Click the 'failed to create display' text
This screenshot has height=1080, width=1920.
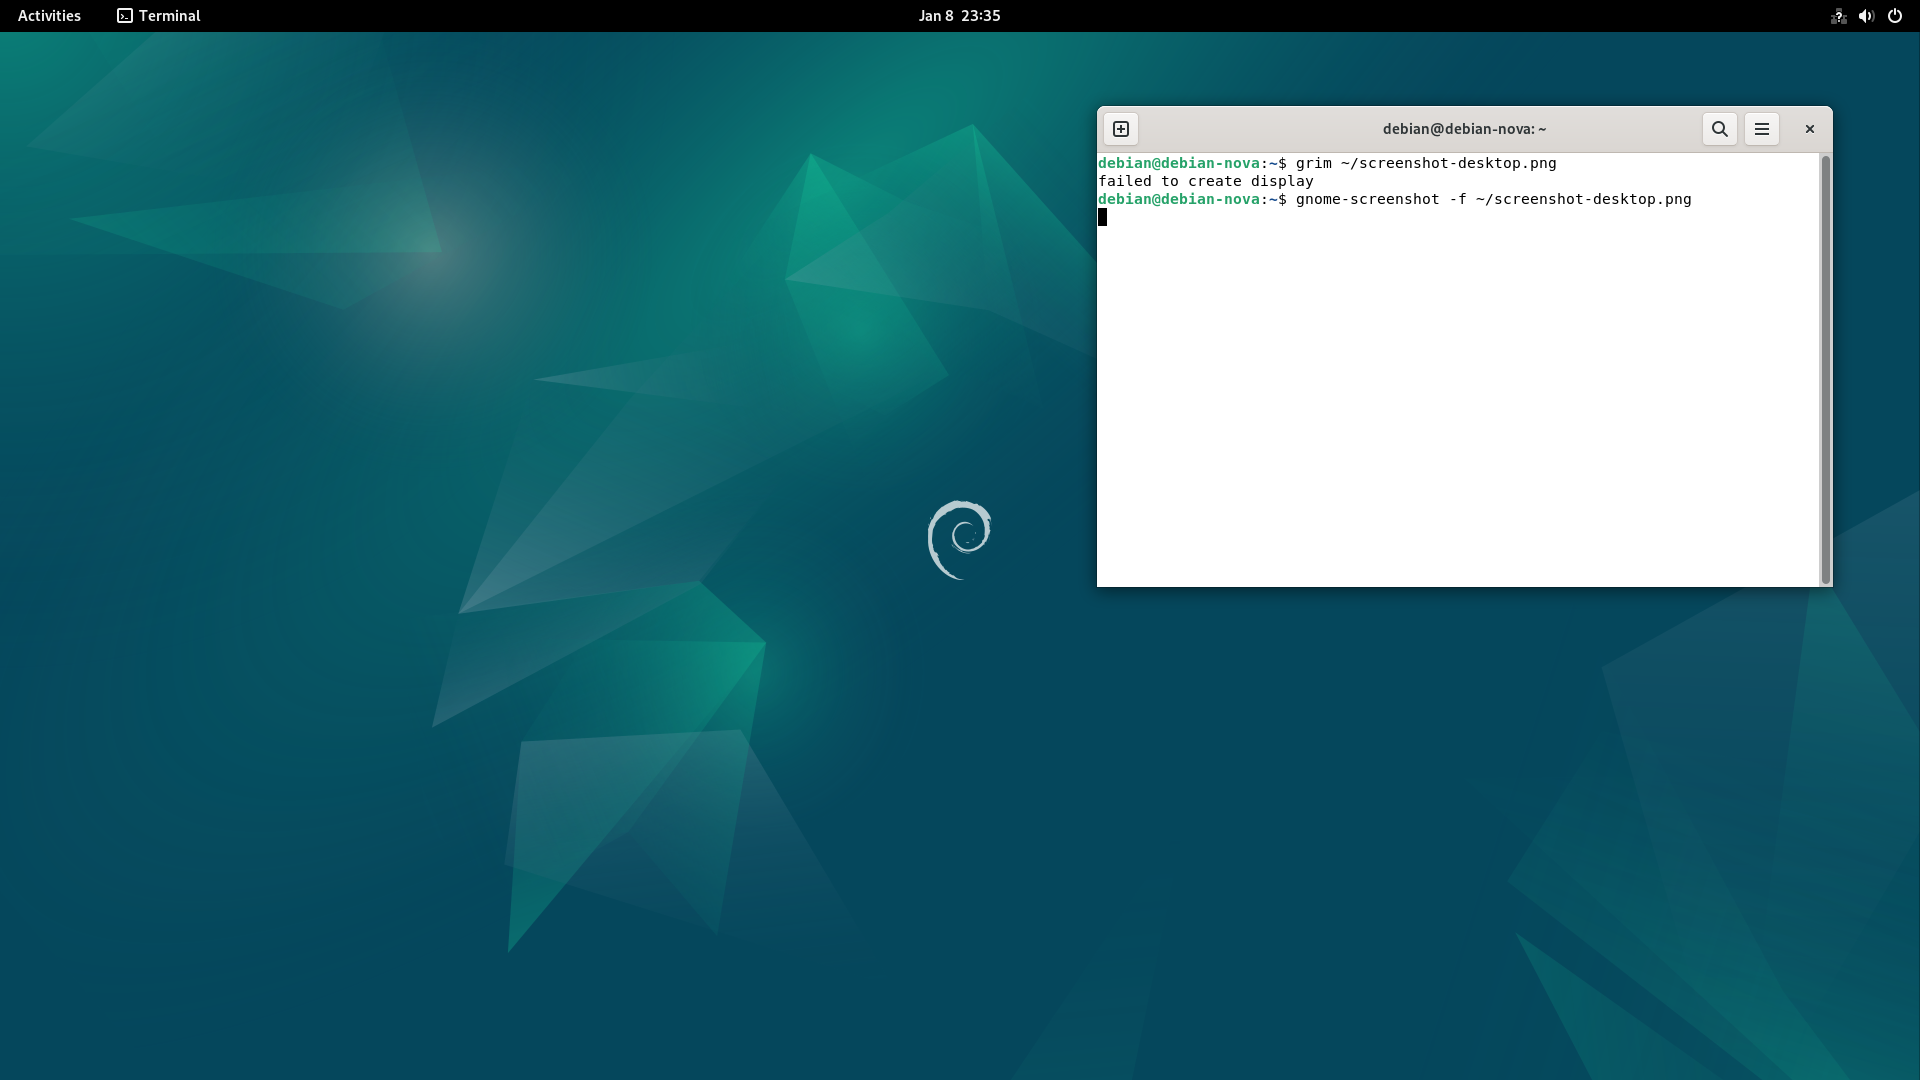pyautogui.click(x=1206, y=181)
